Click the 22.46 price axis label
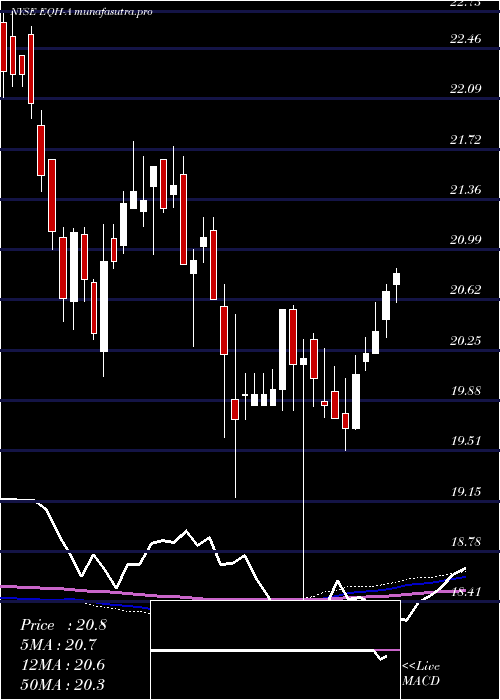The image size is (500, 700). 465,39
